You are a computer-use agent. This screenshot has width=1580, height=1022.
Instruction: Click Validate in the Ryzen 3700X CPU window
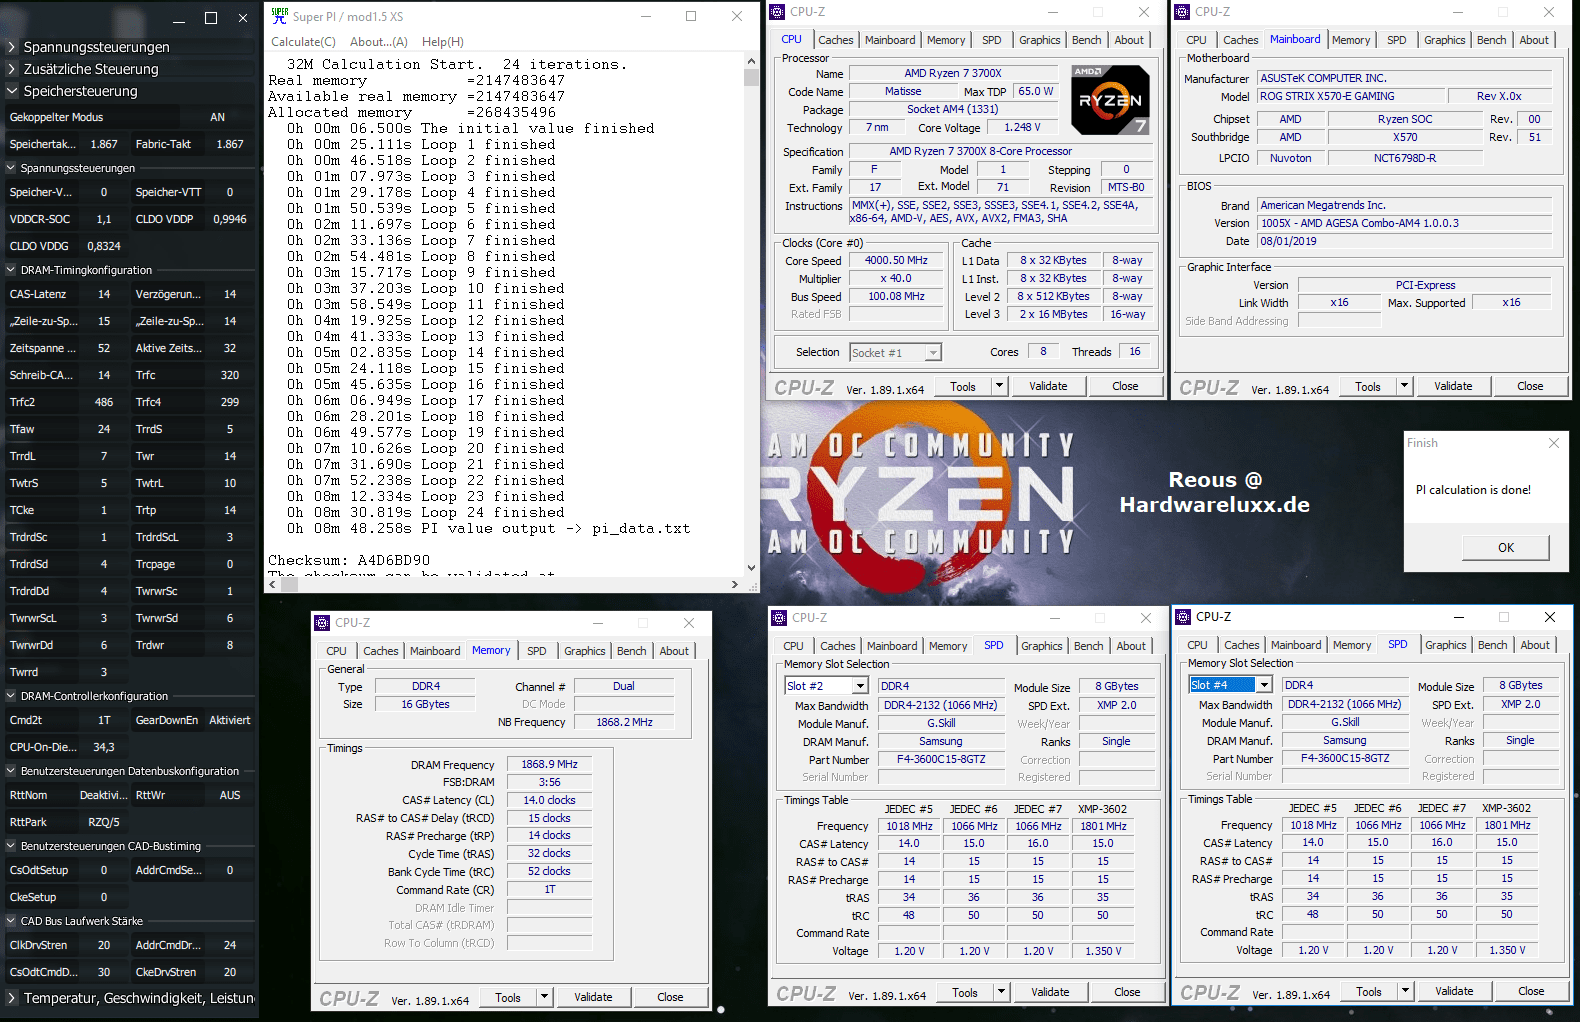(1048, 386)
